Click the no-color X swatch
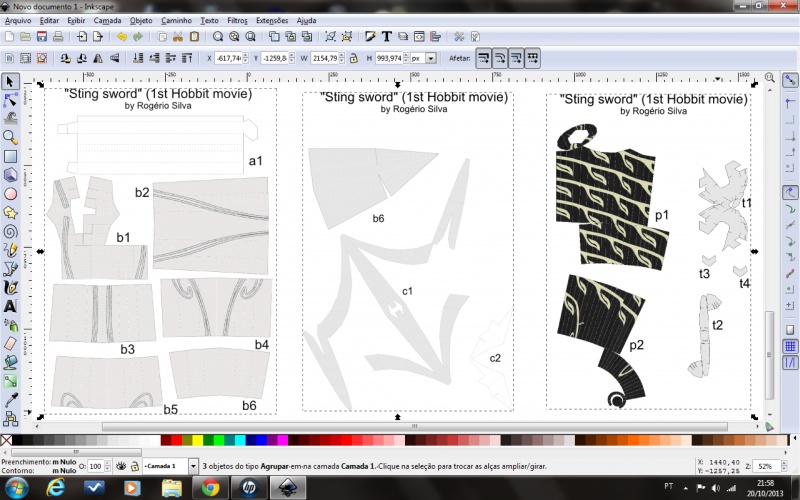This screenshot has height=500, width=800. (x=6, y=440)
